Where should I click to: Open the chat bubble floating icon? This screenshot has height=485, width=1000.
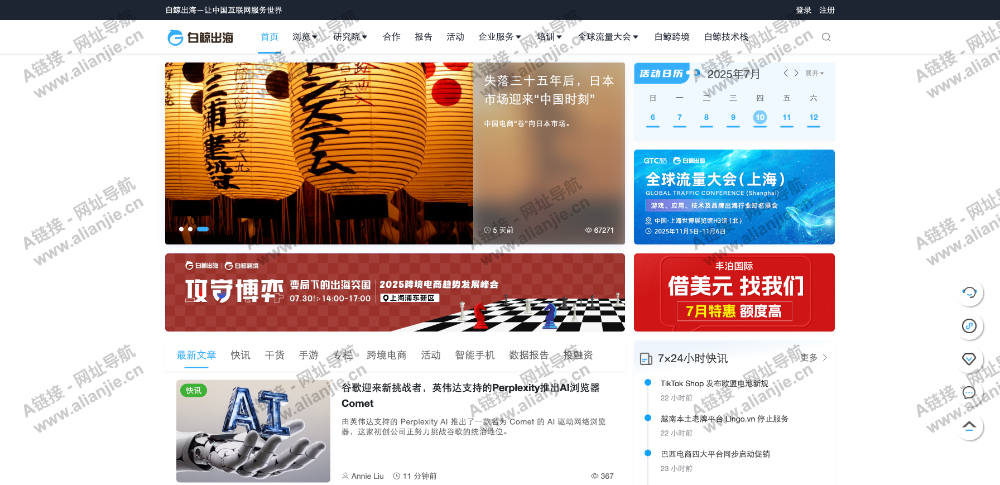point(969,392)
